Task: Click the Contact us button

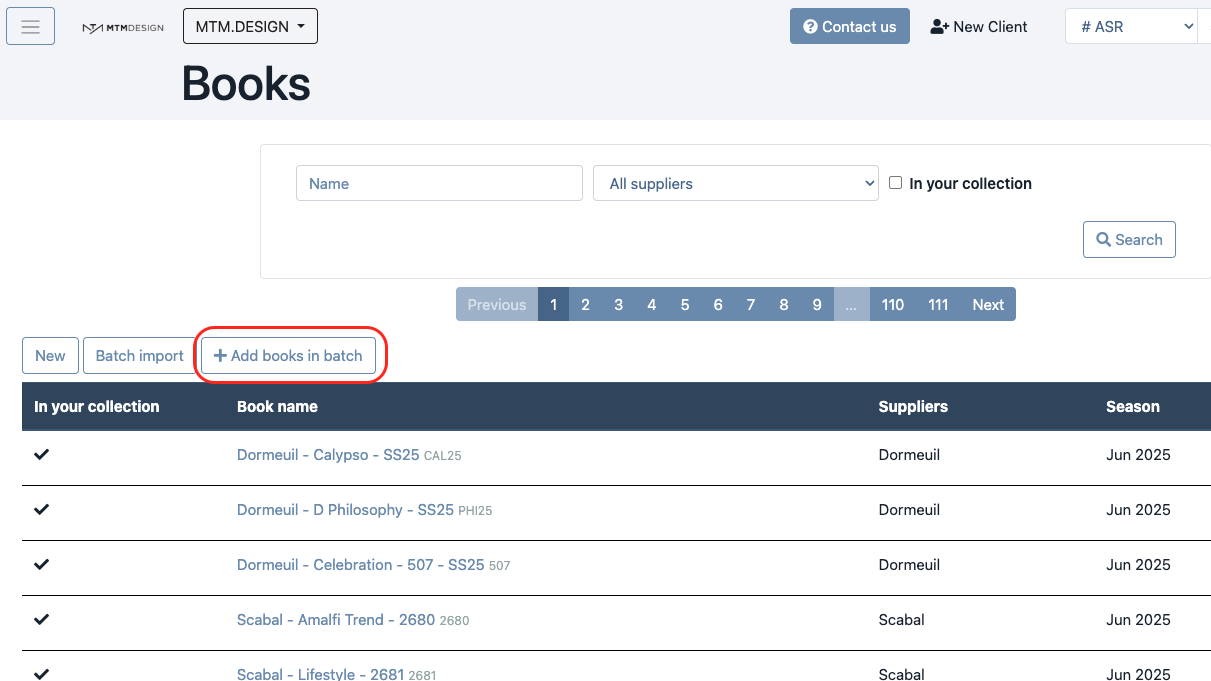Action: click(850, 27)
